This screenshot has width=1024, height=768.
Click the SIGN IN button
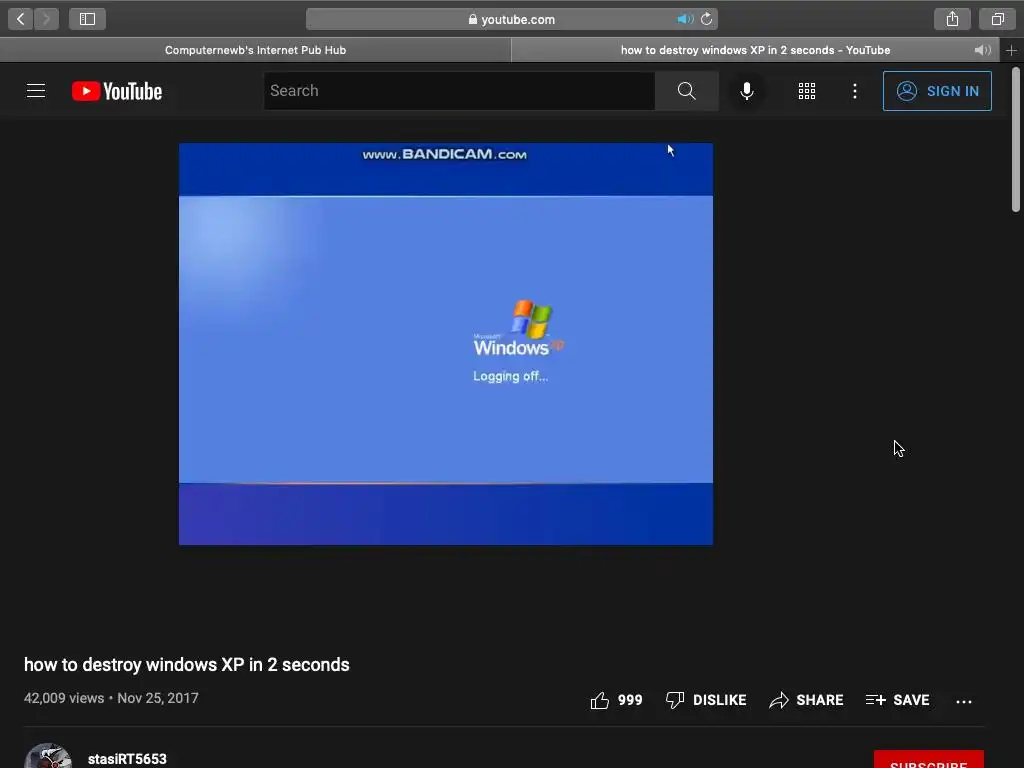click(x=937, y=91)
